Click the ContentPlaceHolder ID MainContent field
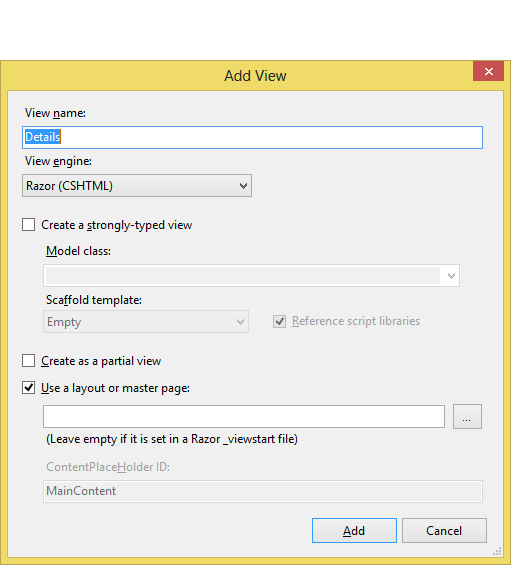Viewport: 518px width, 587px height. click(x=263, y=491)
